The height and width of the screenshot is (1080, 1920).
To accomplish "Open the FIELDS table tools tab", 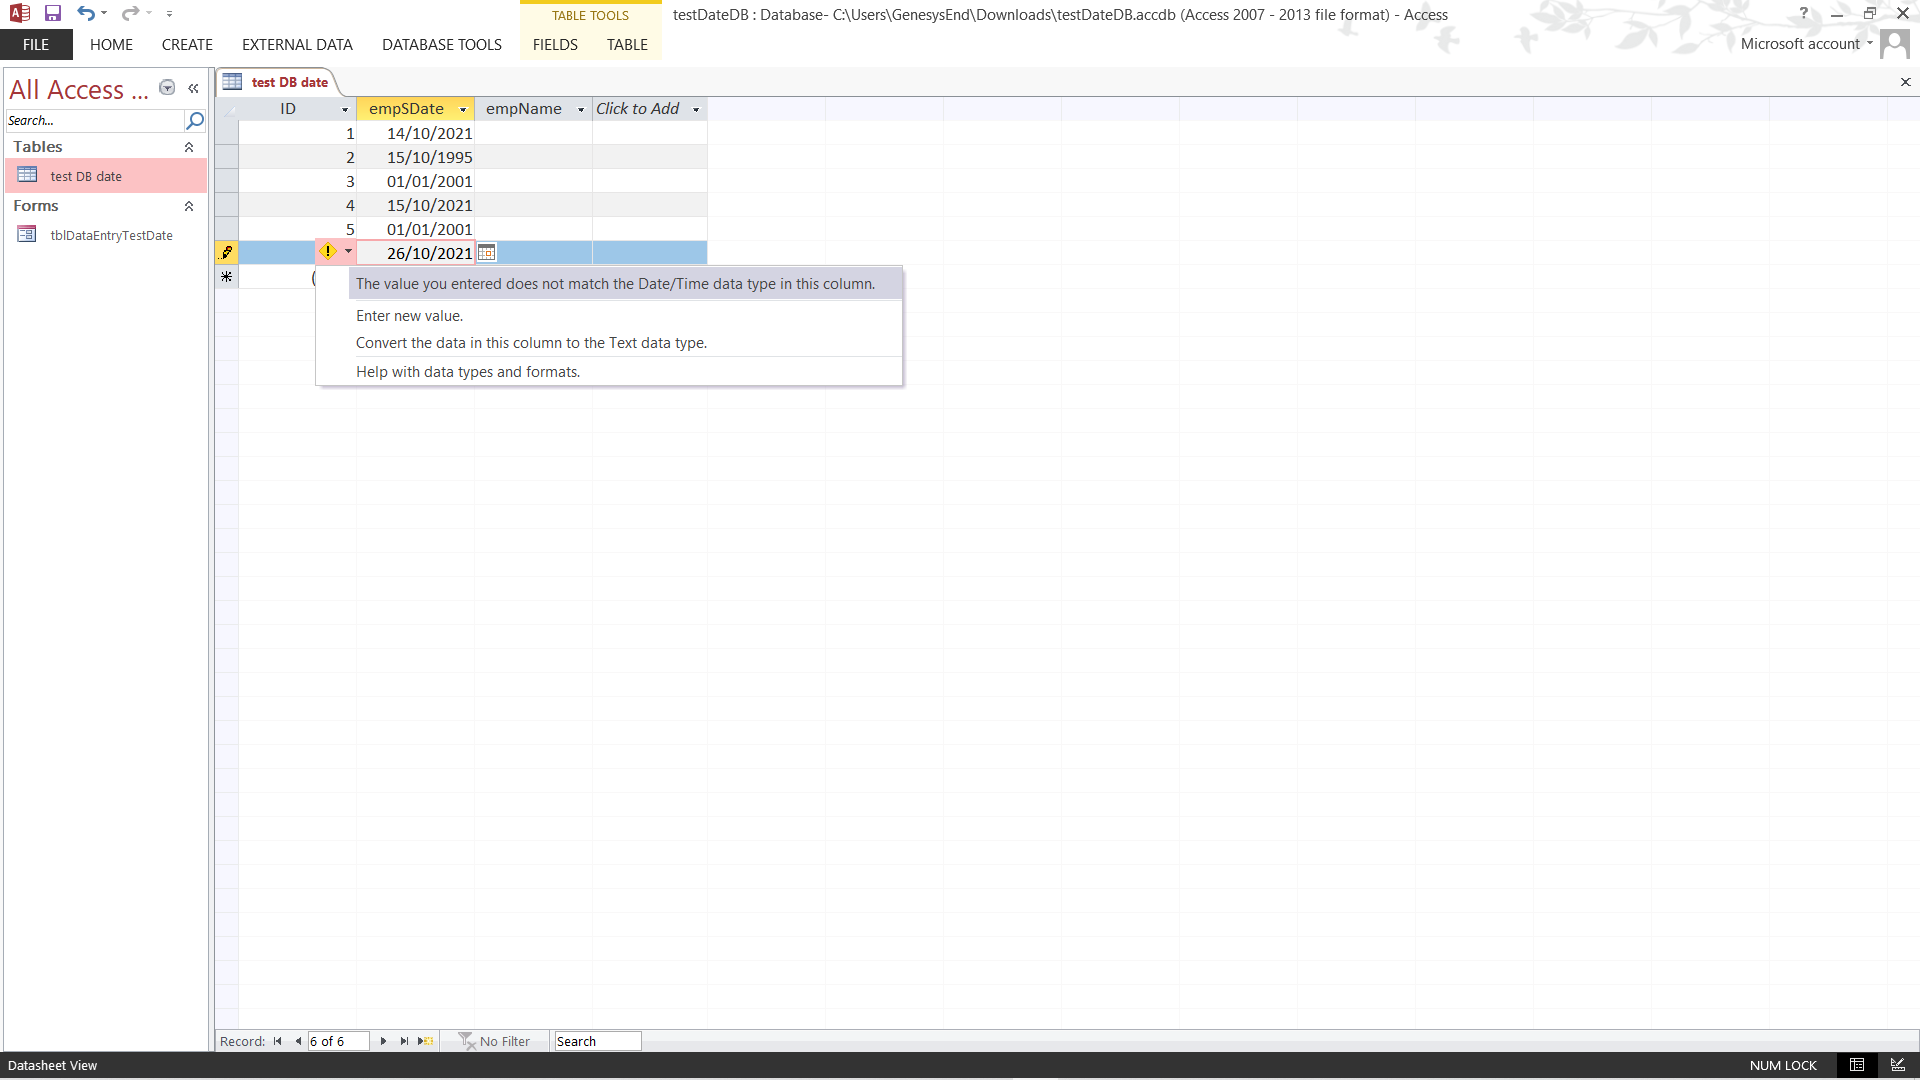I will [555, 45].
